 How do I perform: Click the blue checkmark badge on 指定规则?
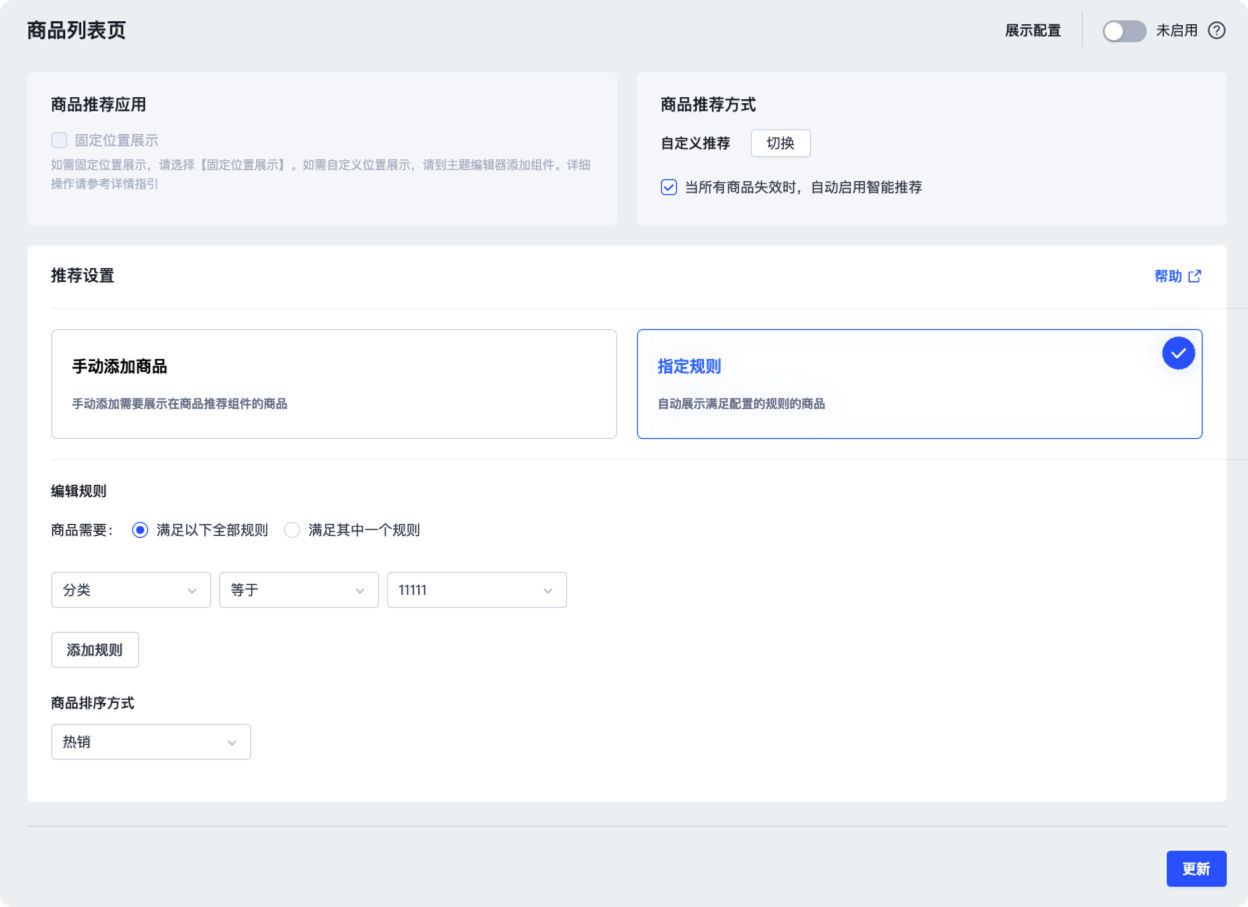point(1178,353)
